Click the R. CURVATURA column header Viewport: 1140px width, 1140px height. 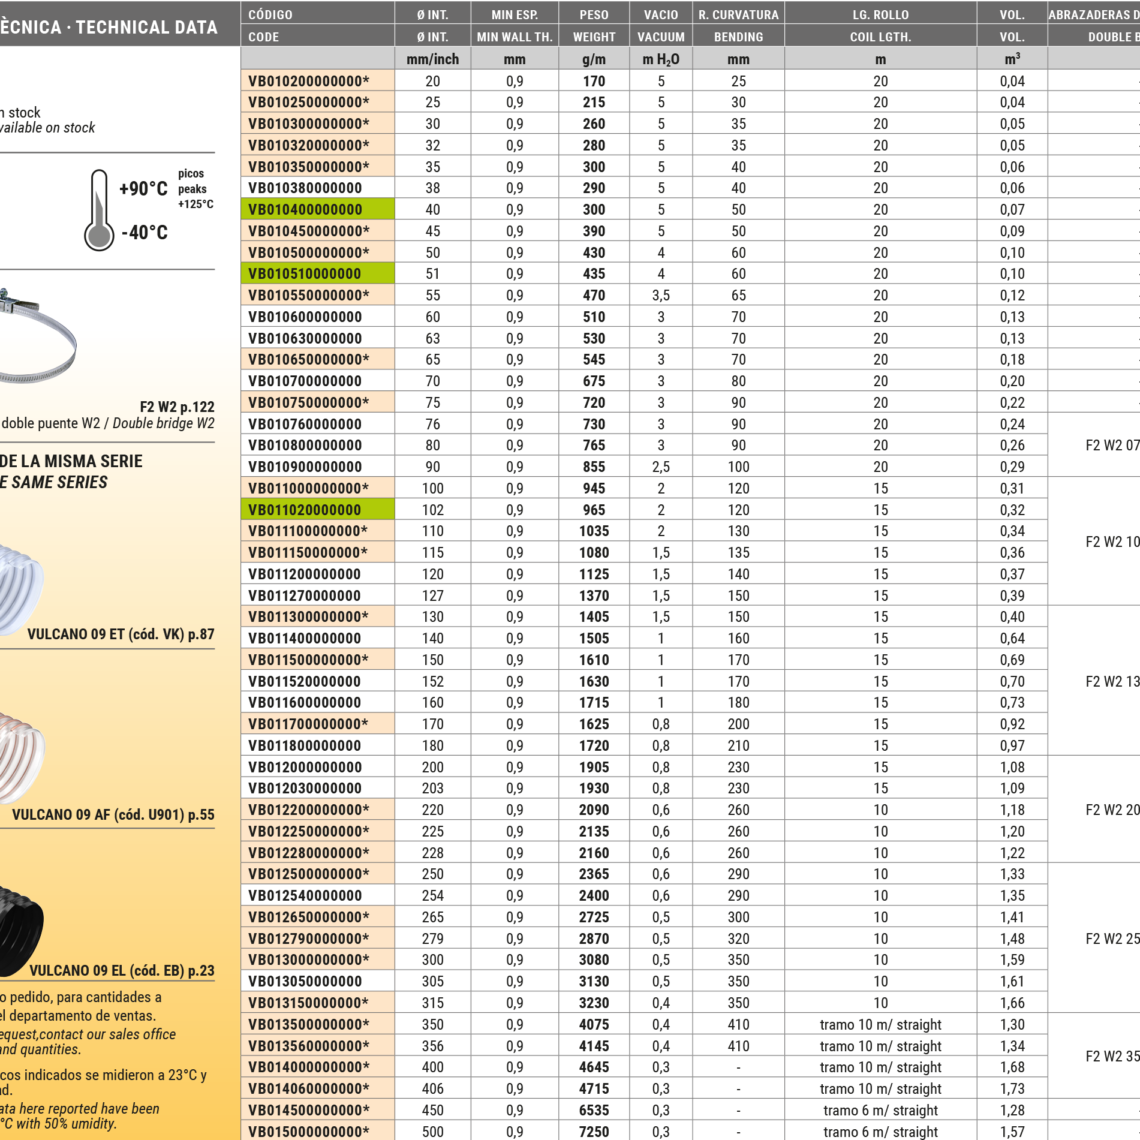click(x=738, y=15)
